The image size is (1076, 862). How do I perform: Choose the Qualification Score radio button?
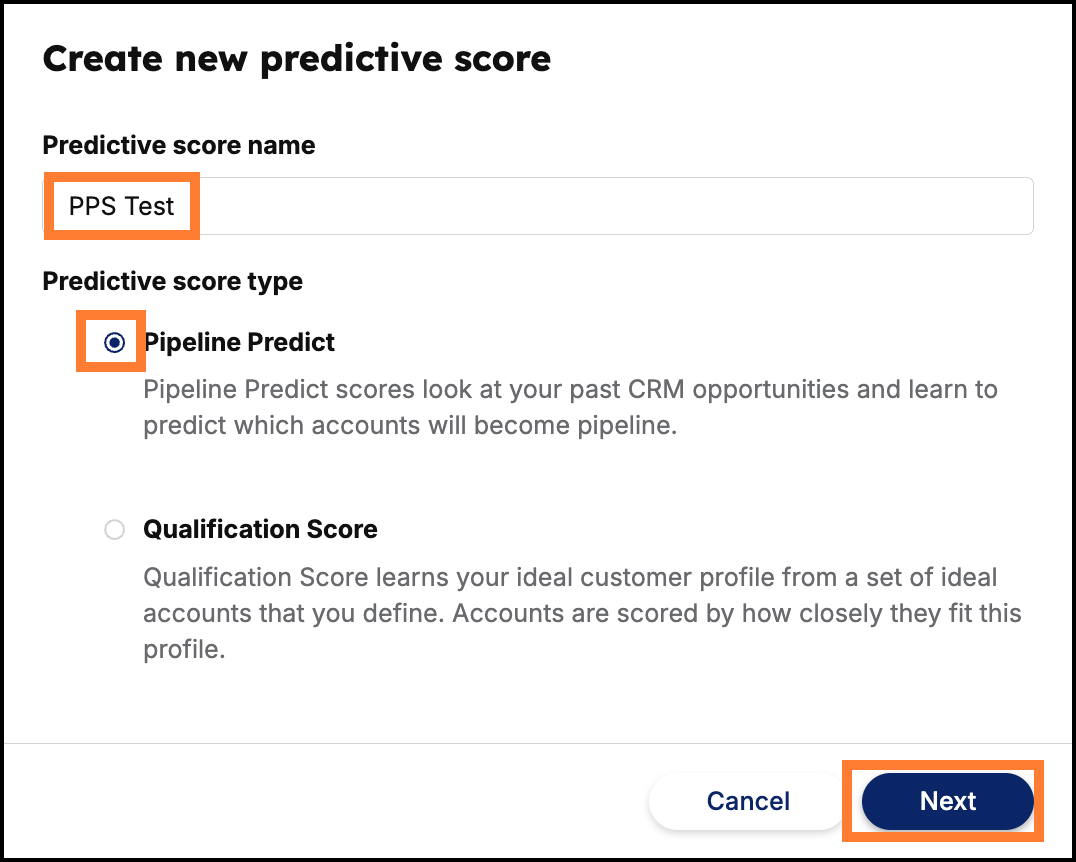click(x=115, y=529)
